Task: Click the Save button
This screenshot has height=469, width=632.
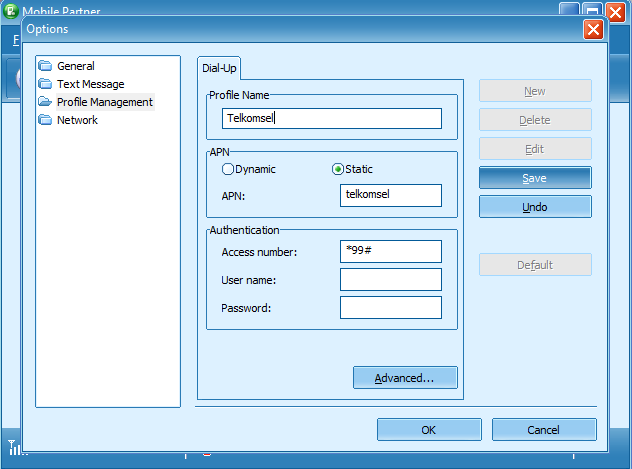Action: point(535,178)
